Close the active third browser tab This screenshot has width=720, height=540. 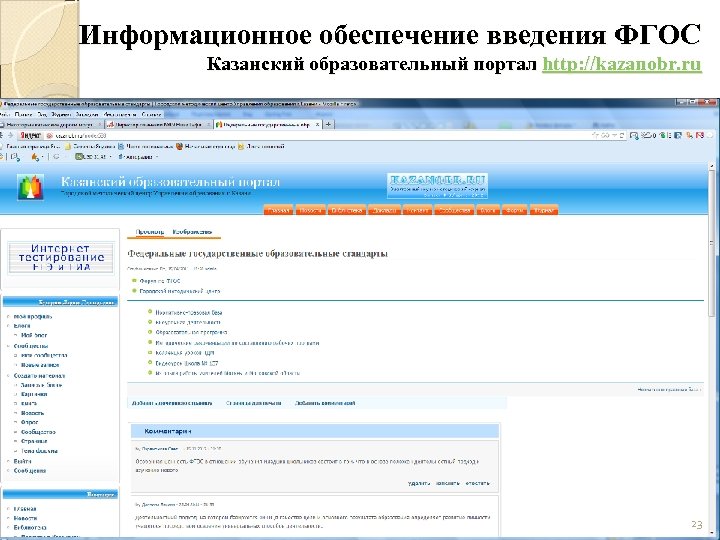point(317,124)
